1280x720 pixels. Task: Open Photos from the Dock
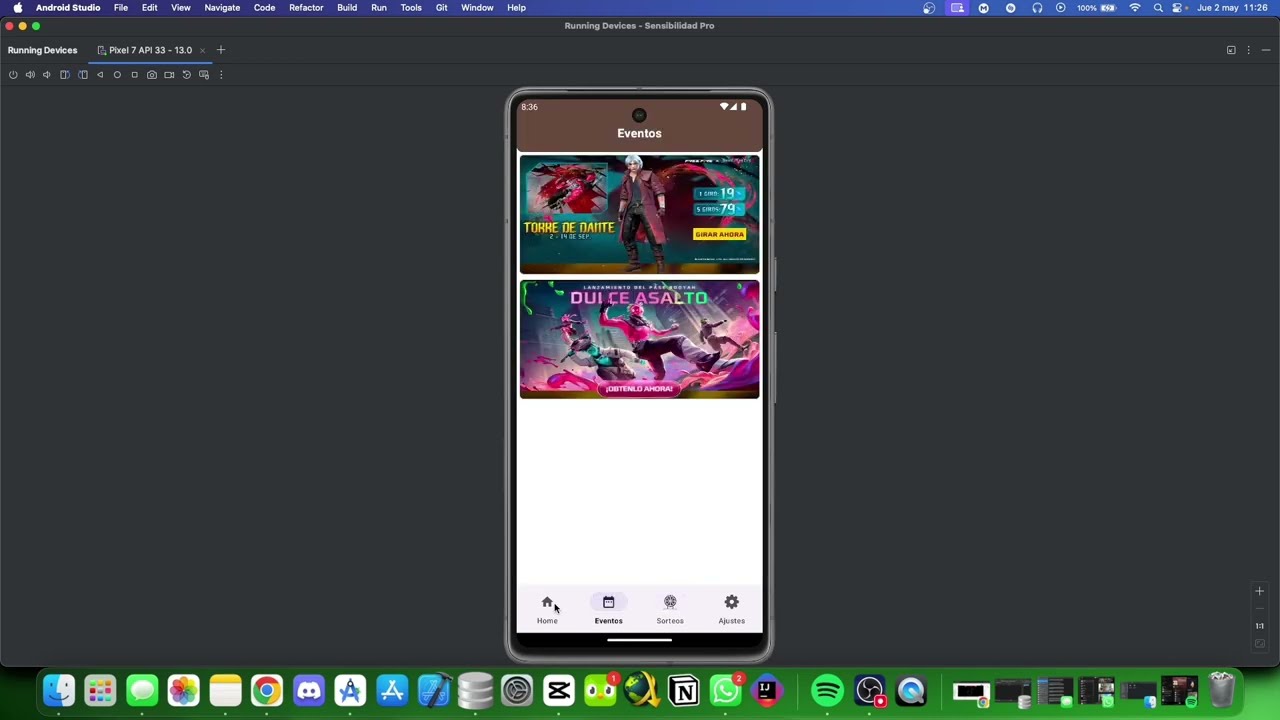point(184,691)
